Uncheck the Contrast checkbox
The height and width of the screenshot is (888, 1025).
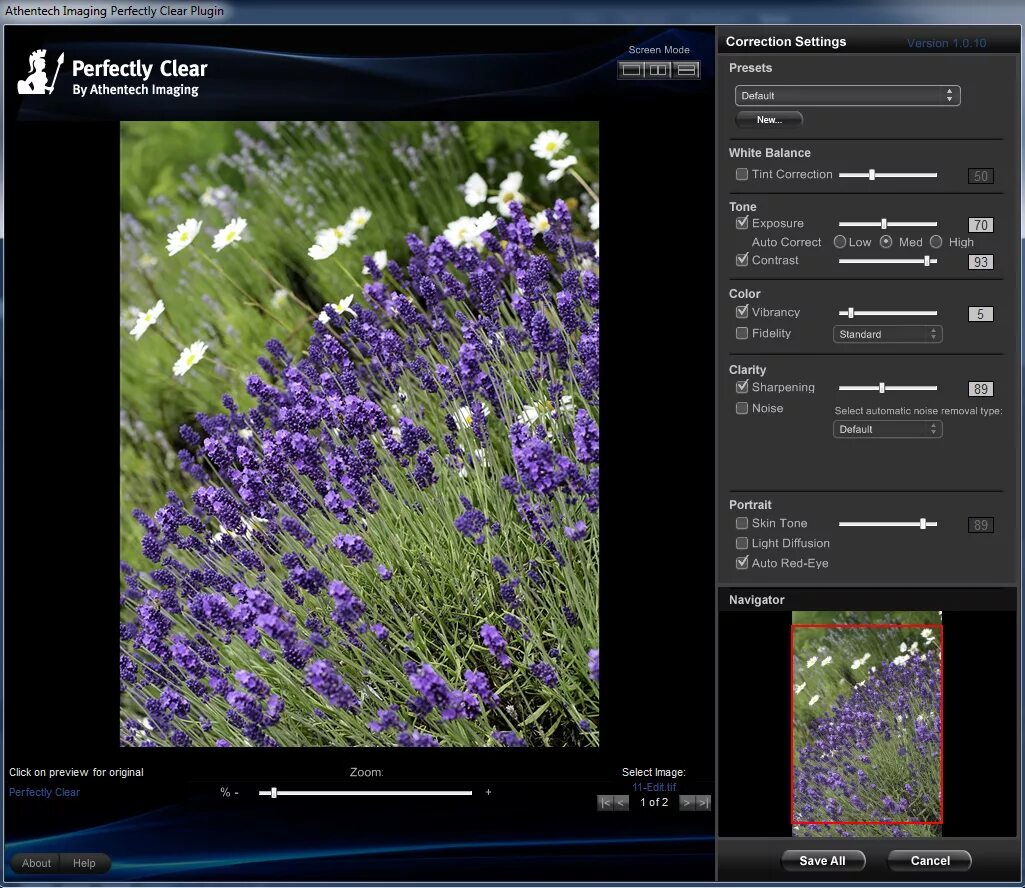(741, 260)
